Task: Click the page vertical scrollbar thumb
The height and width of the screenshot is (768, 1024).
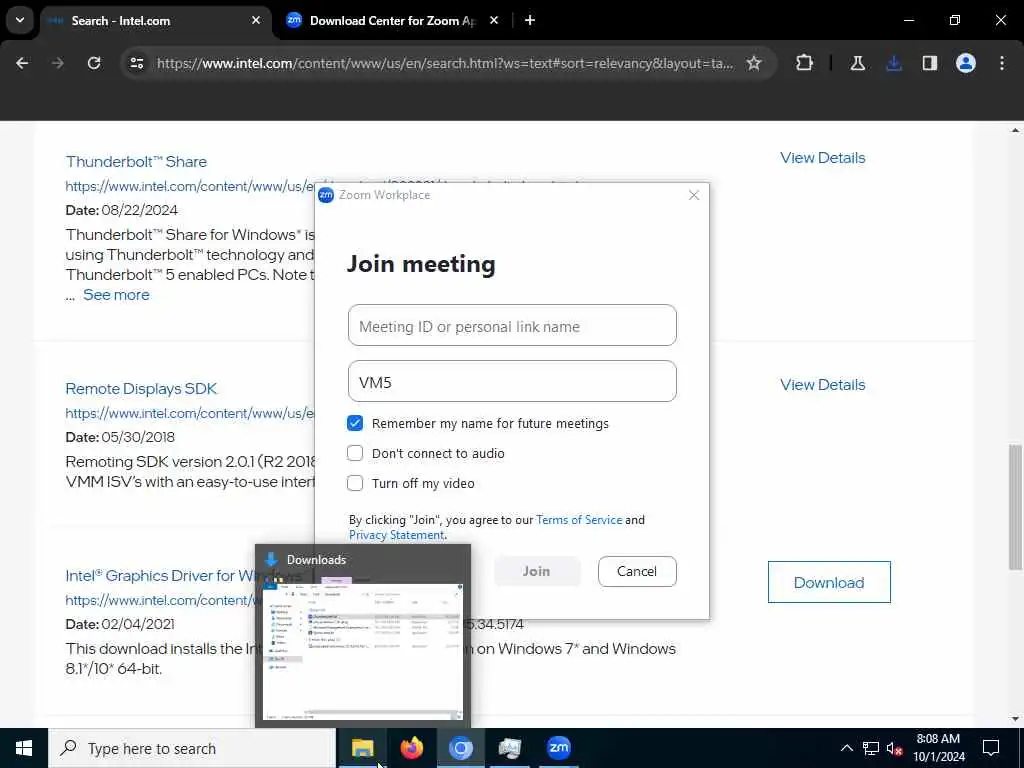Action: 1015,507
